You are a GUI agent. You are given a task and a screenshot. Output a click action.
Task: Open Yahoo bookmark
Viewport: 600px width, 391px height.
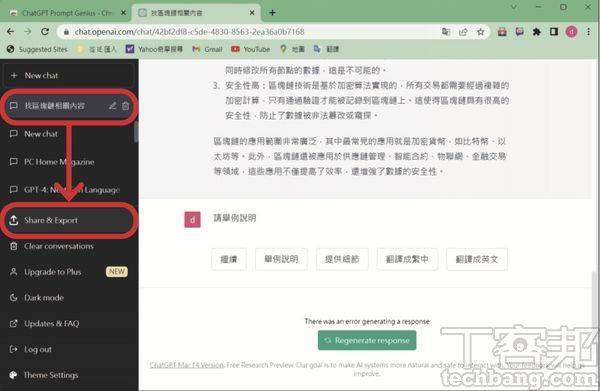pos(155,49)
